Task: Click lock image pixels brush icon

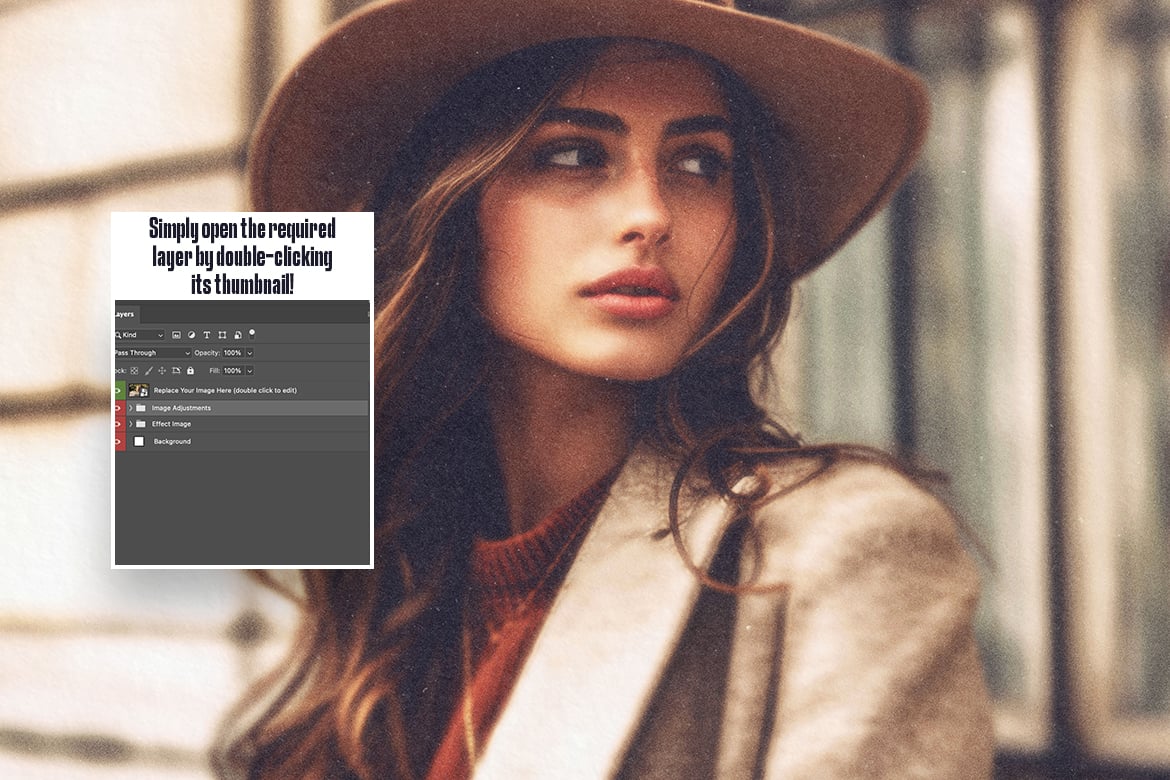Action: pyautogui.click(x=148, y=371)
